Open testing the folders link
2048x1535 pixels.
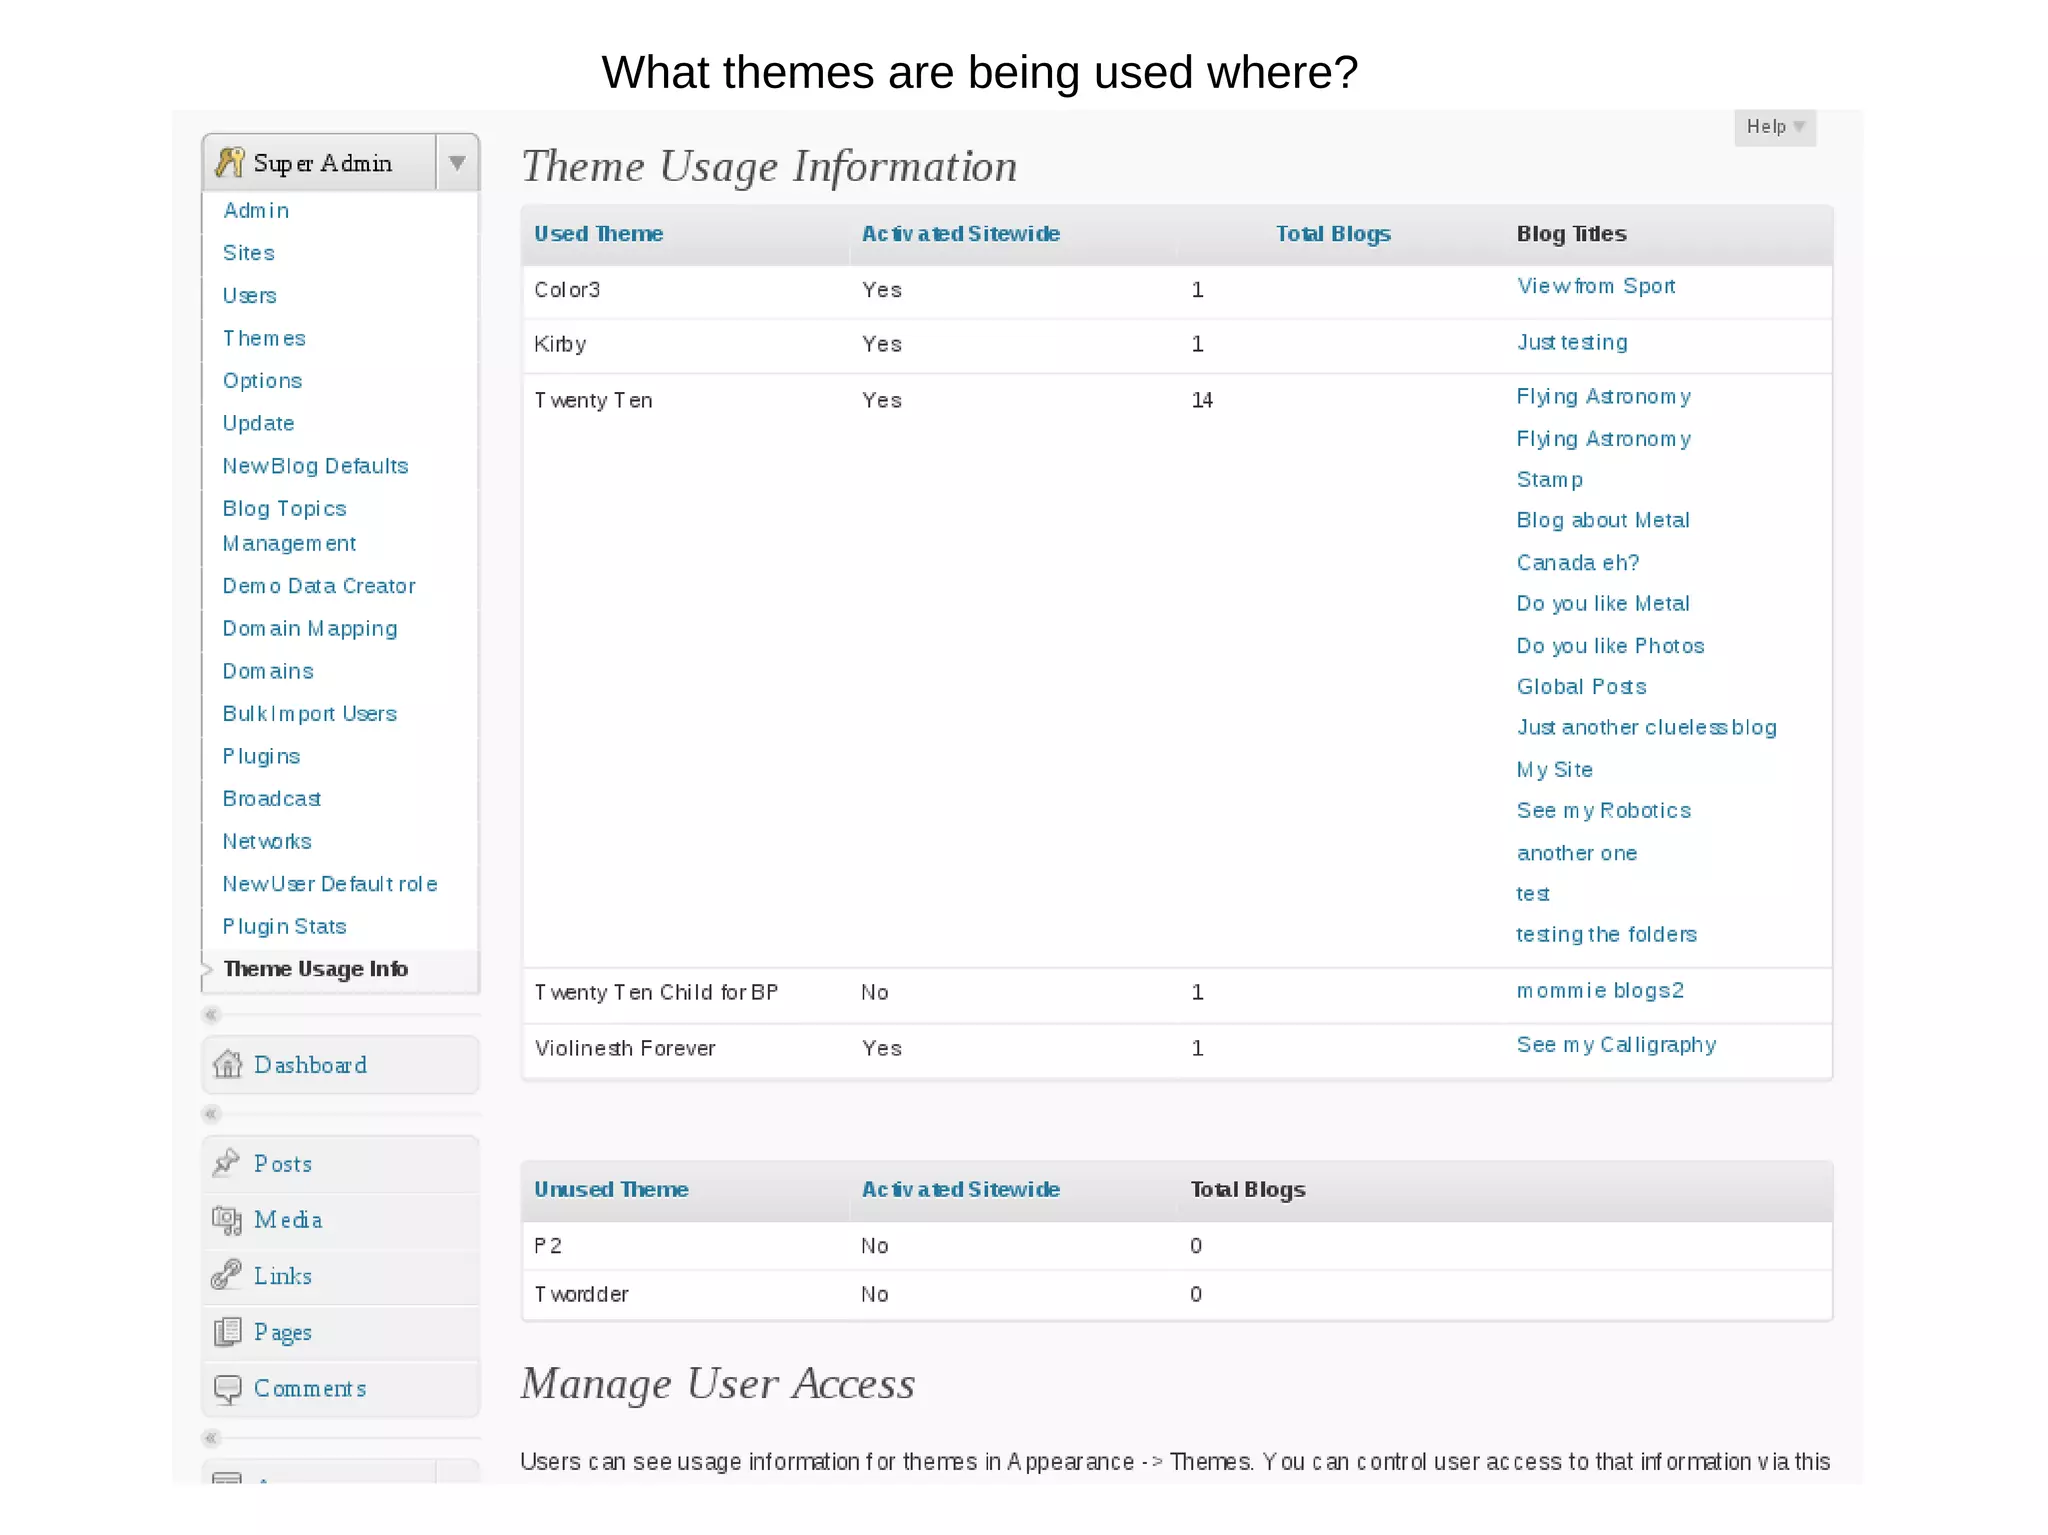click(1607, 935)
